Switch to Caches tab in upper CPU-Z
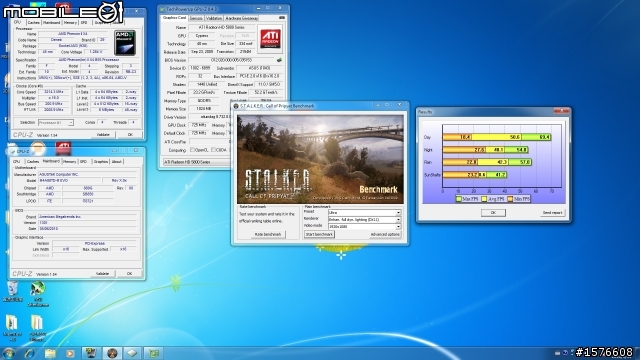 34,23
